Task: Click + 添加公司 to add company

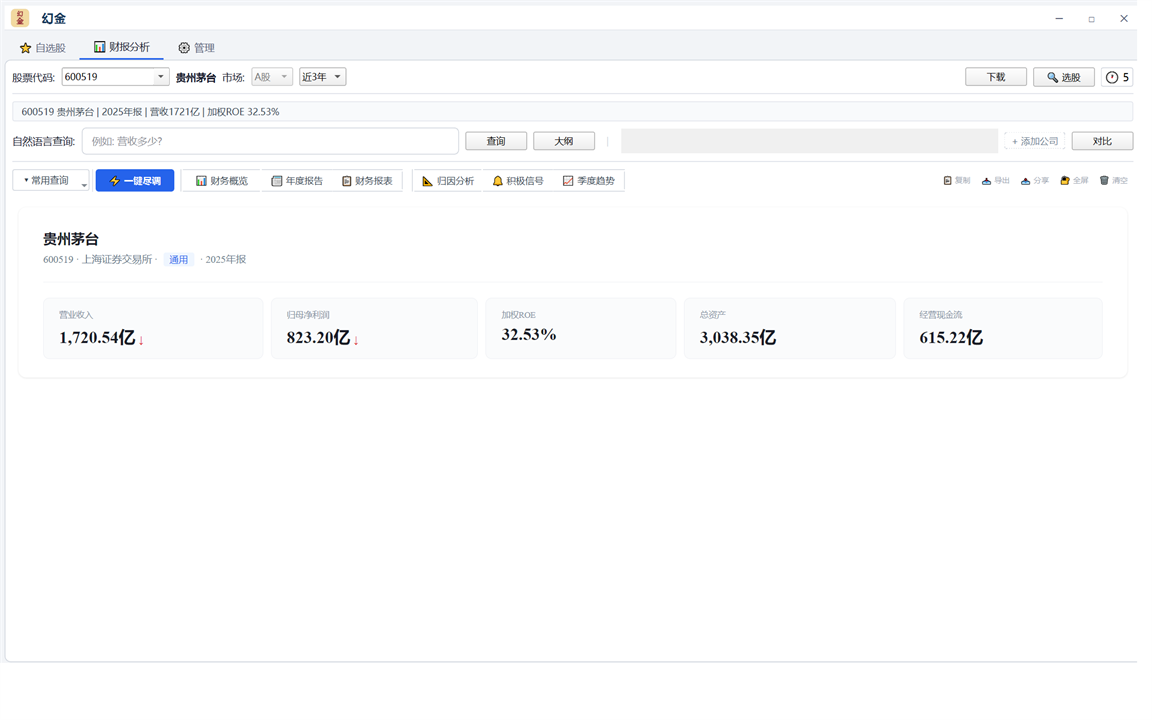Action: pos(1034,141)
